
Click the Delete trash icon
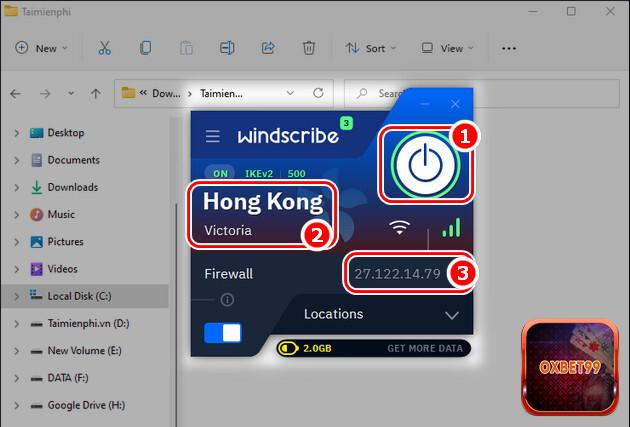tap(309, 48)
